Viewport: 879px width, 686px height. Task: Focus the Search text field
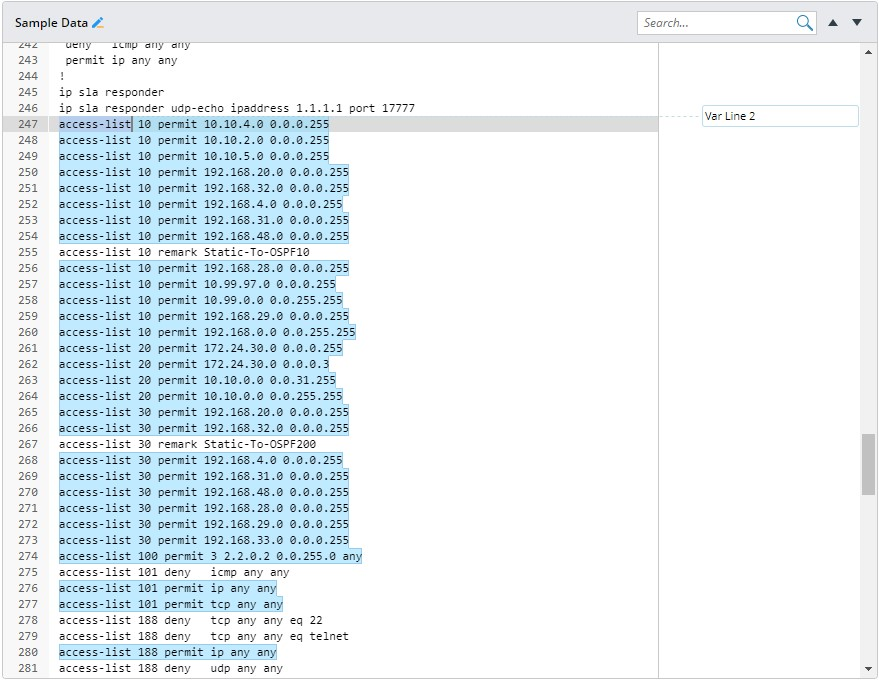(x=716, y=23)
